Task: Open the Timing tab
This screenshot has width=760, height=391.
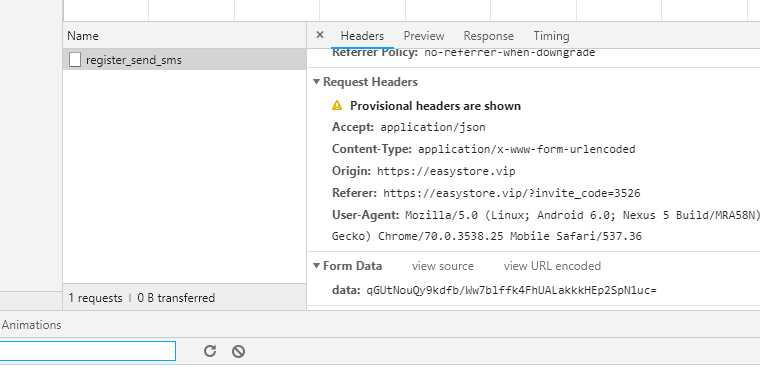Action: [x=551, y=36]
